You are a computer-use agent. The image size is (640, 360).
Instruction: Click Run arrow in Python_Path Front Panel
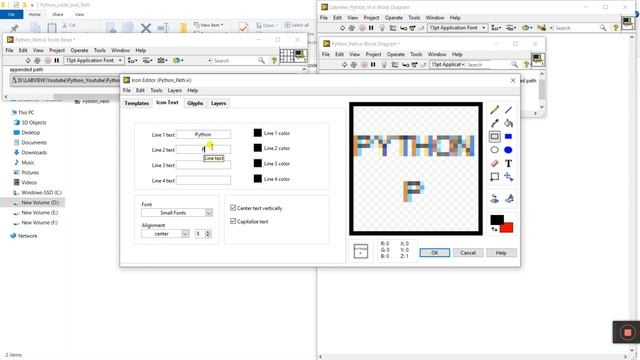tap(28, 60)
